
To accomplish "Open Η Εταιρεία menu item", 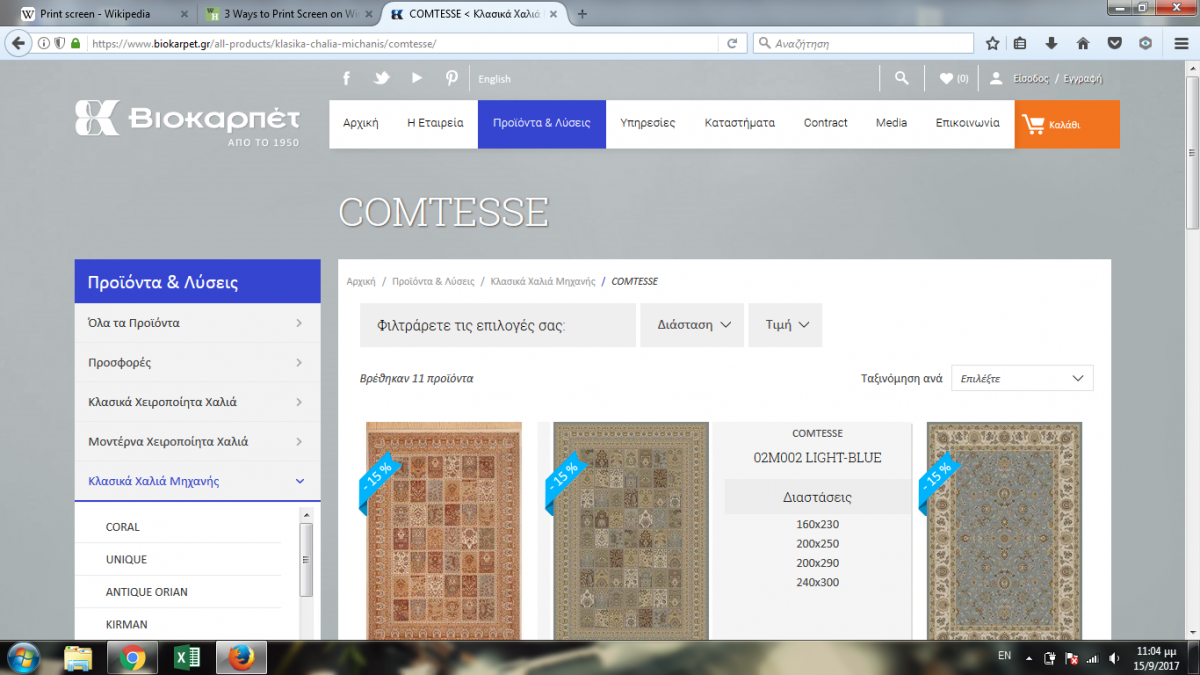I will [x=435, y=123].
